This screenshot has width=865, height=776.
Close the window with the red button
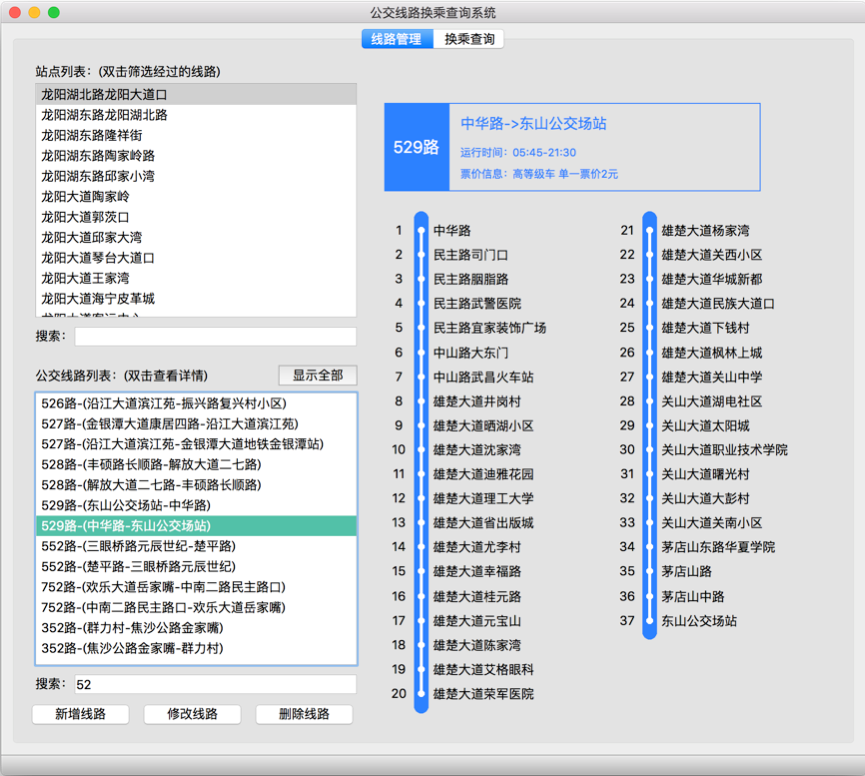[15, 12]
